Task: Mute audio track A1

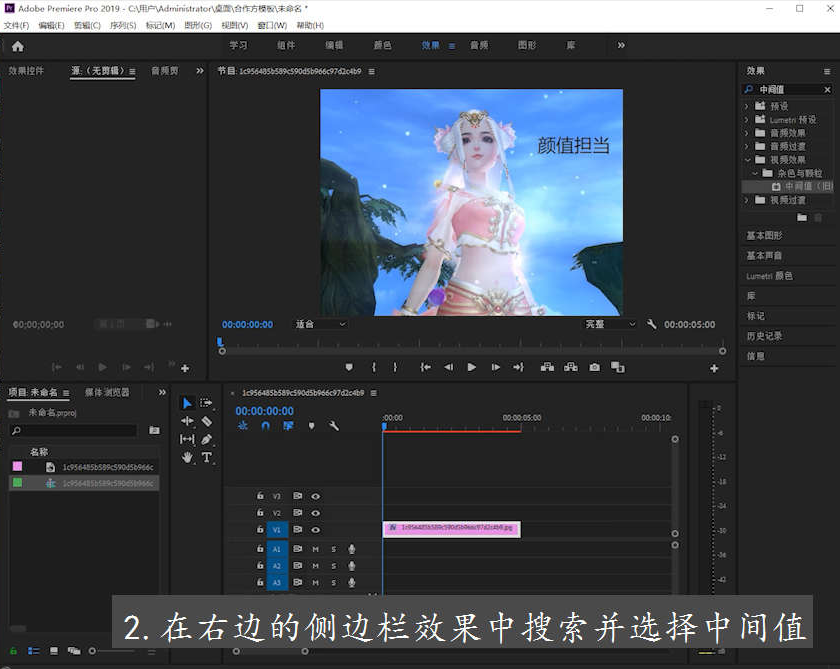Action: [x=316, y=549]
